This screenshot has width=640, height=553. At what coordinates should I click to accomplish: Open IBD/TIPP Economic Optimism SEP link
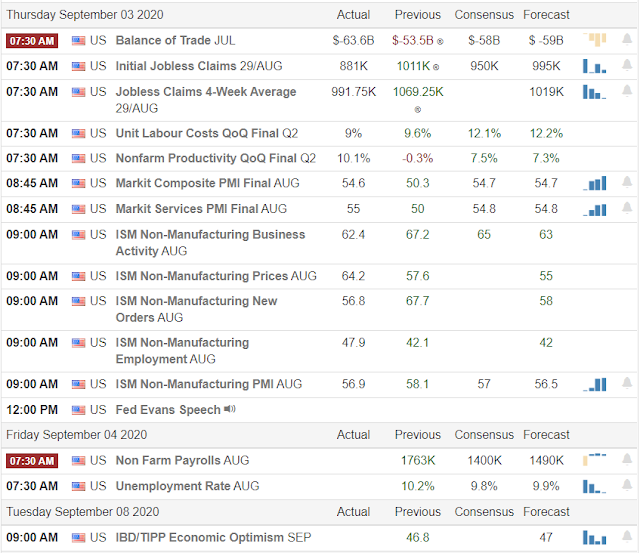(x=213, y=537)
